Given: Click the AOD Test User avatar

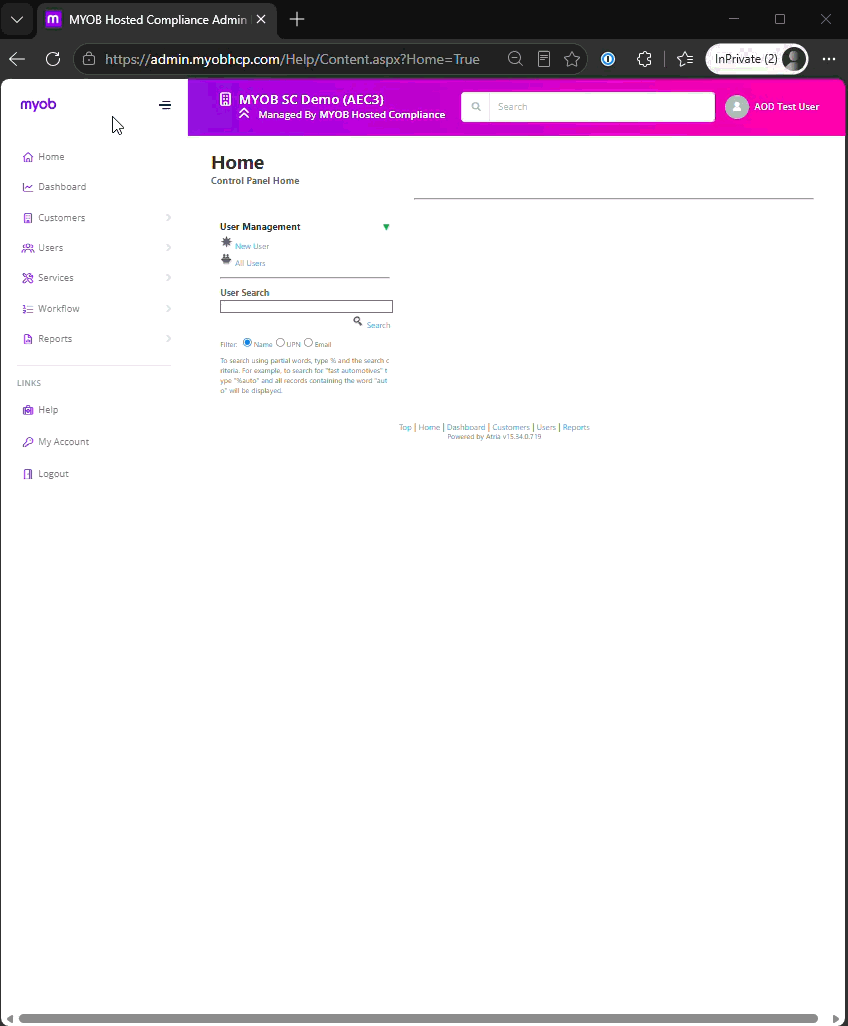Looking at the screenshot, I should [737, 107].
